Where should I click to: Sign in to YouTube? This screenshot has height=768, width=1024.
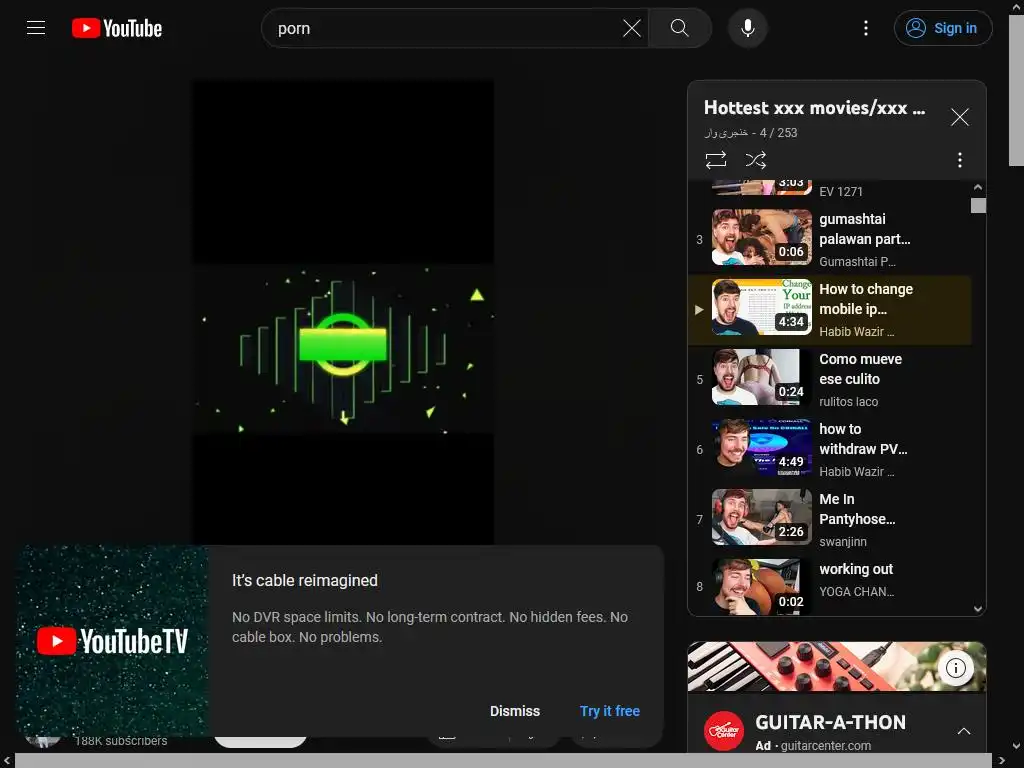(x=943, y=28)
